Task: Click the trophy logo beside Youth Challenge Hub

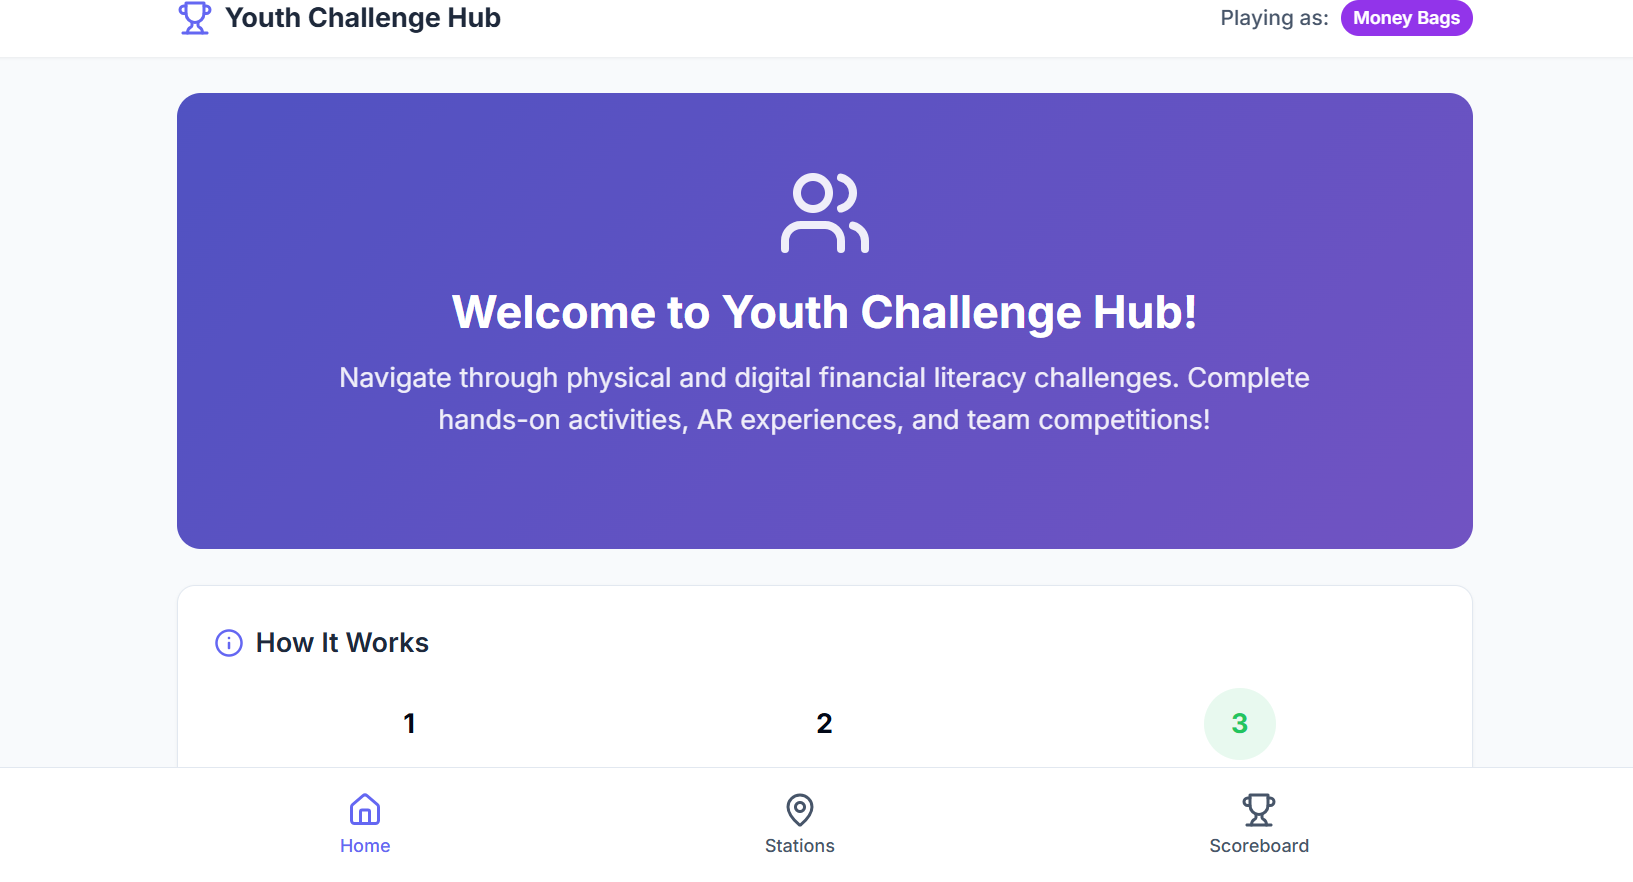Action: 194,17
